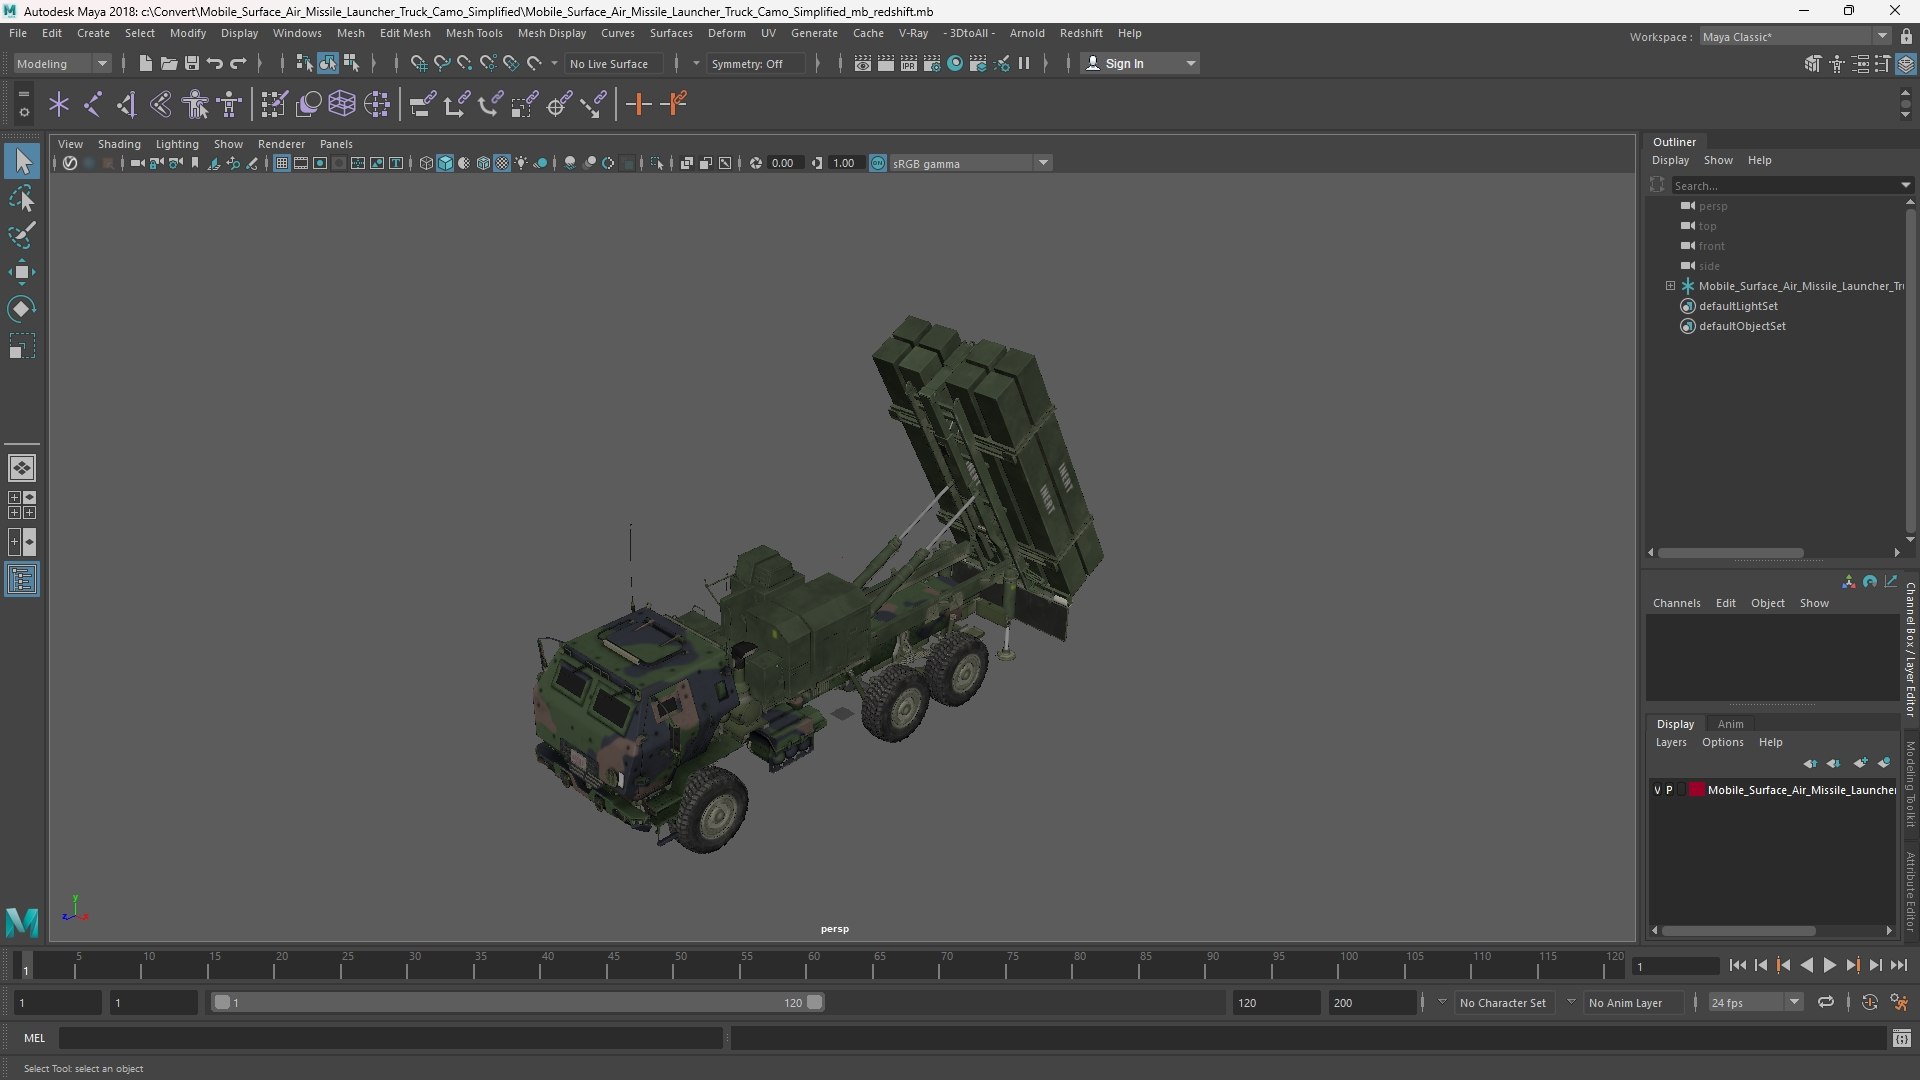The height and width of the screenshot is (1080, 1920).
Task: Select four-view layout icon in left sidebar
Action: pos(22,505)
